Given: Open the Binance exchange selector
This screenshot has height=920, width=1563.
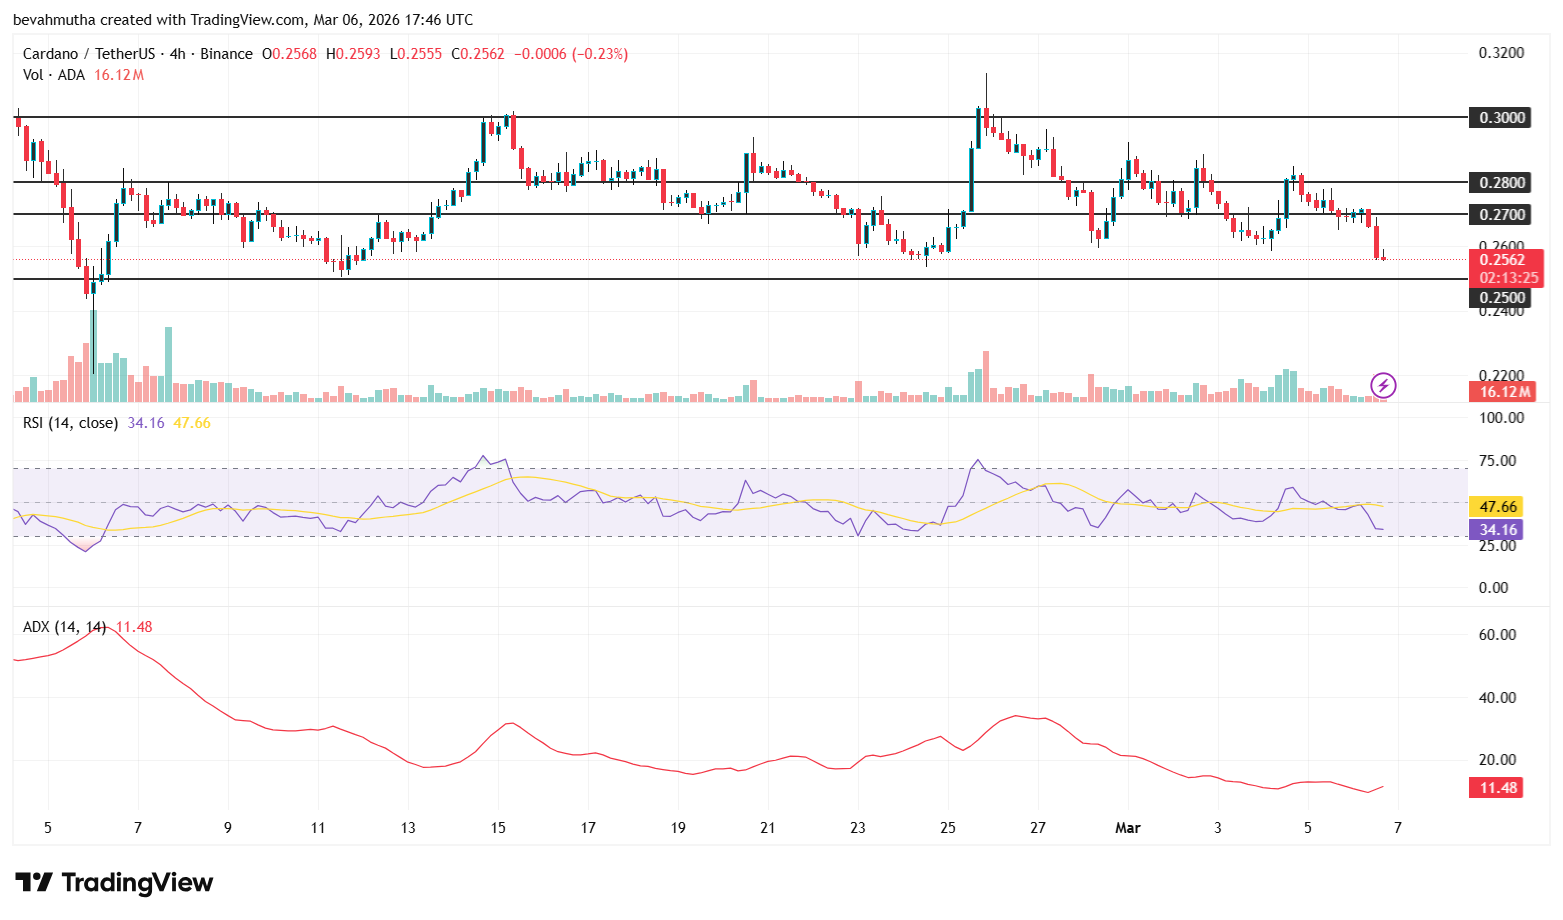Looking at the screenshot, I should [228, 53].
